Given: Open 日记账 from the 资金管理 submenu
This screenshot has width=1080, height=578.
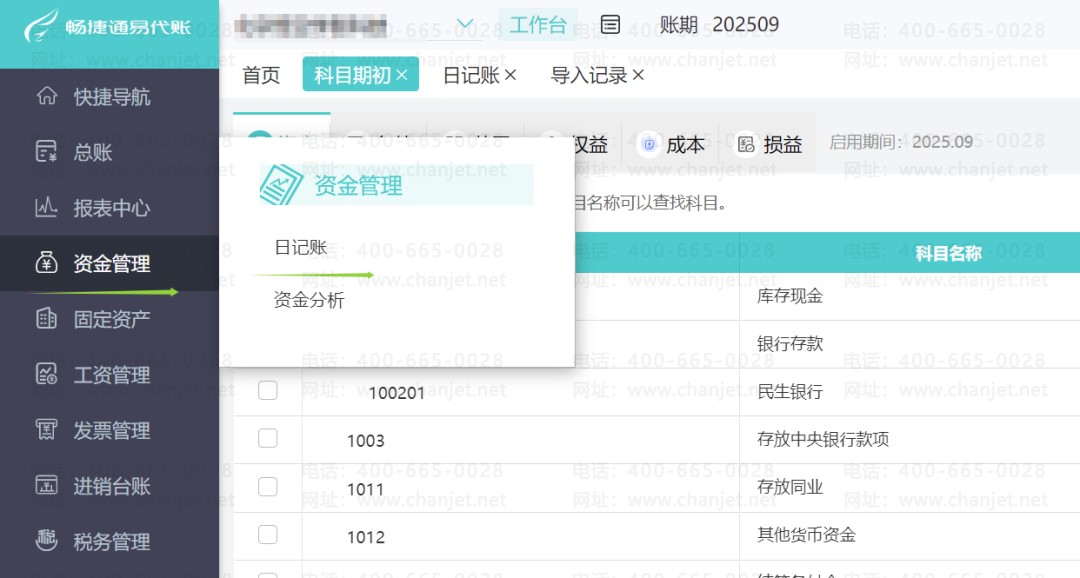Looking at the screenshot, I should 300,247.
